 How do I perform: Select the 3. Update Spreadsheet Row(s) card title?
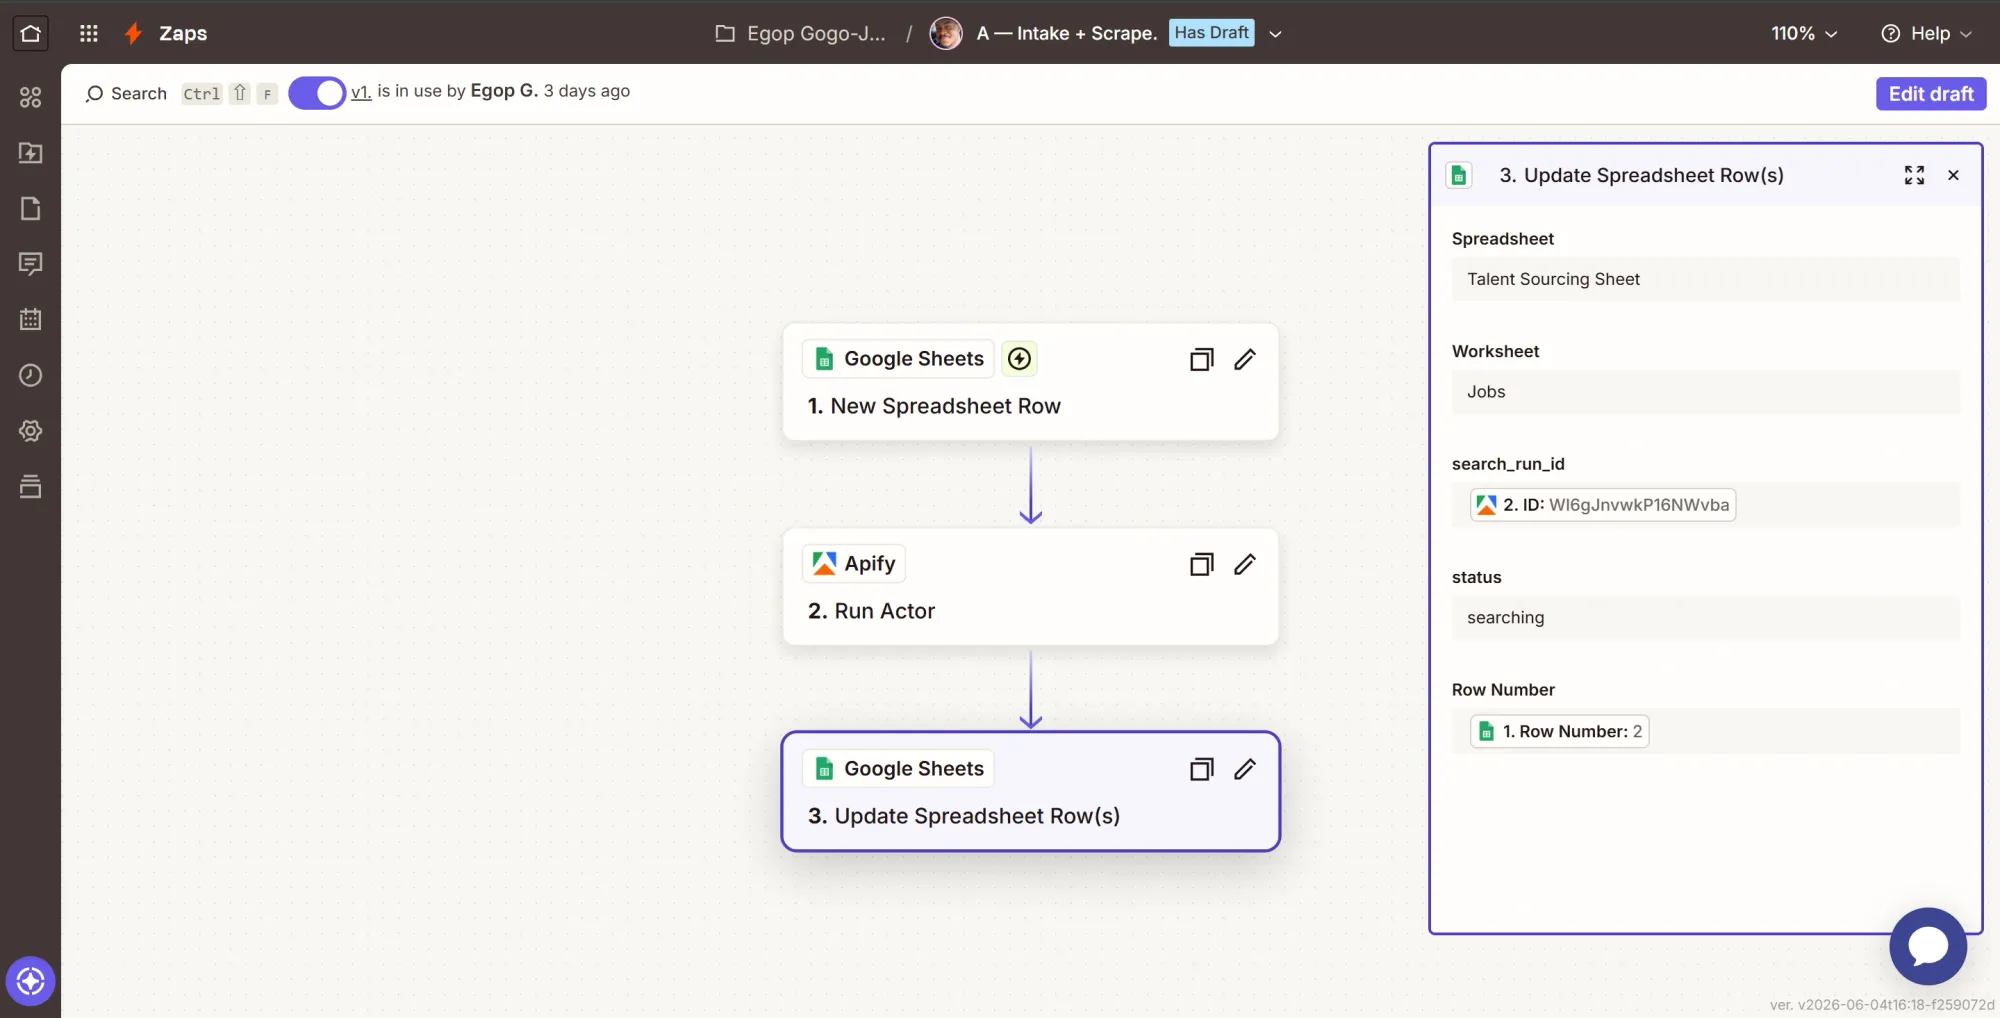click(x=964, y=816)
